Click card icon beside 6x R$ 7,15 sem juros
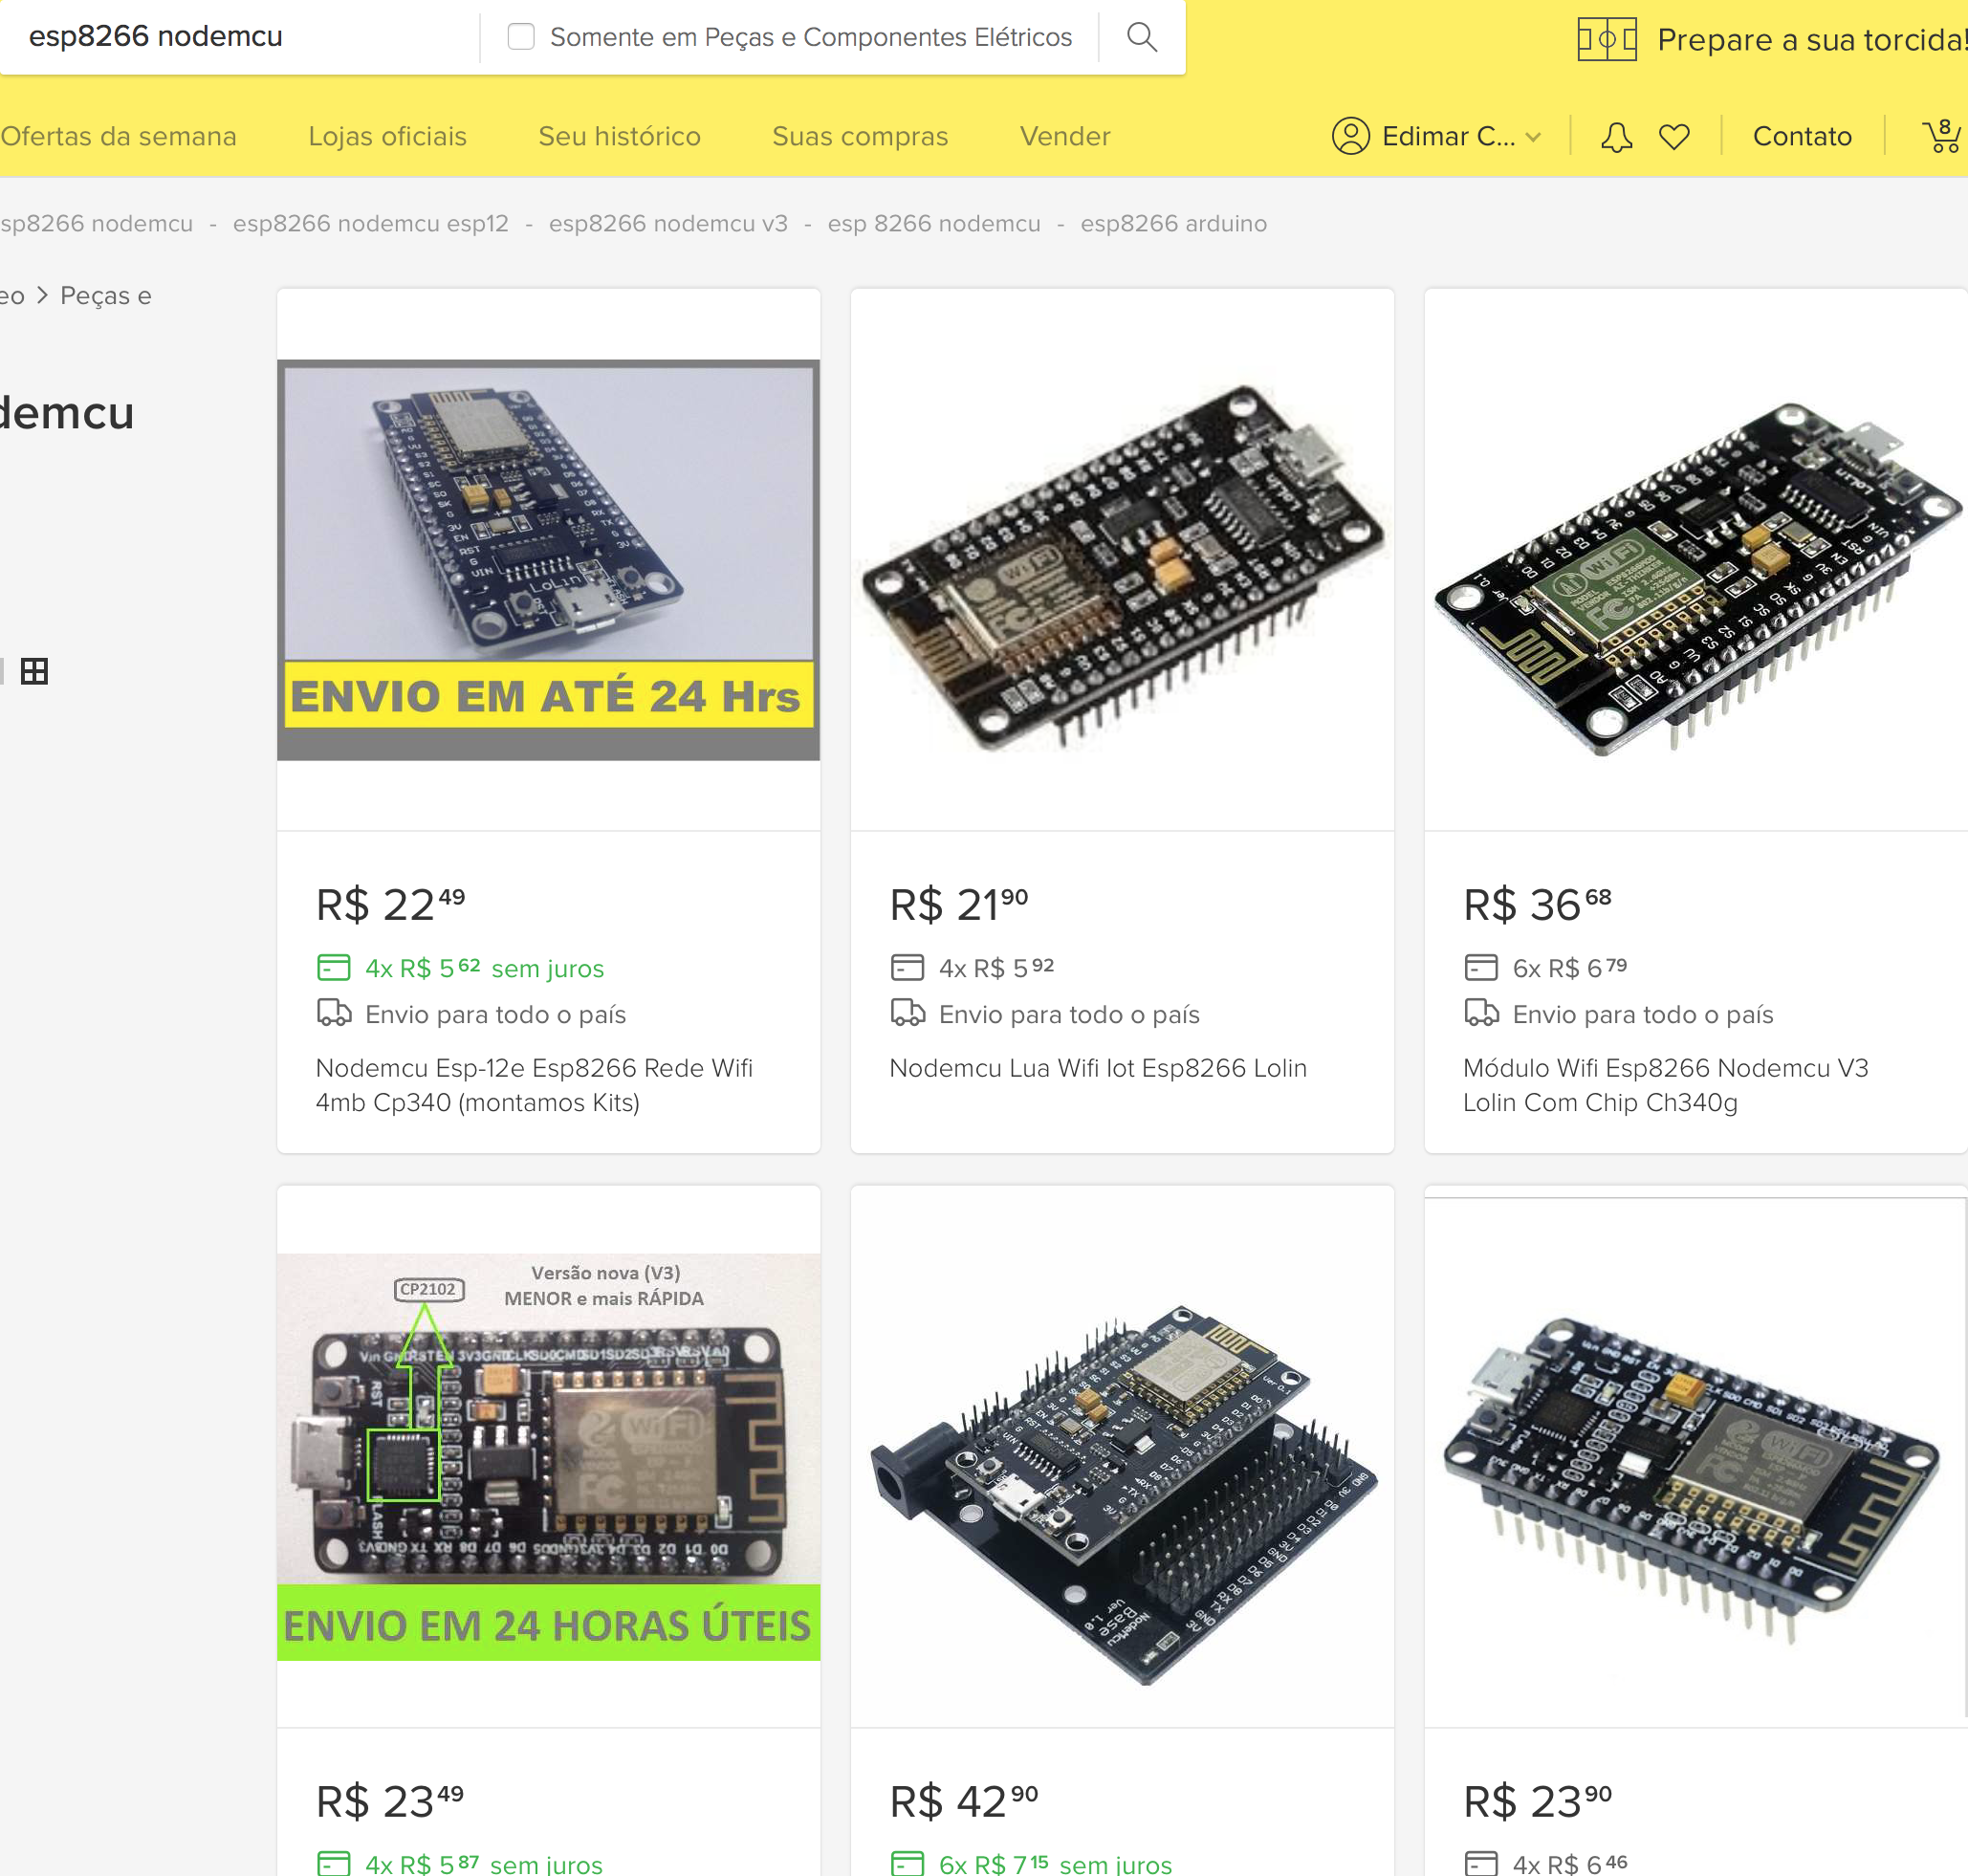The image size is (1968, 1876). coord(907,1863)
